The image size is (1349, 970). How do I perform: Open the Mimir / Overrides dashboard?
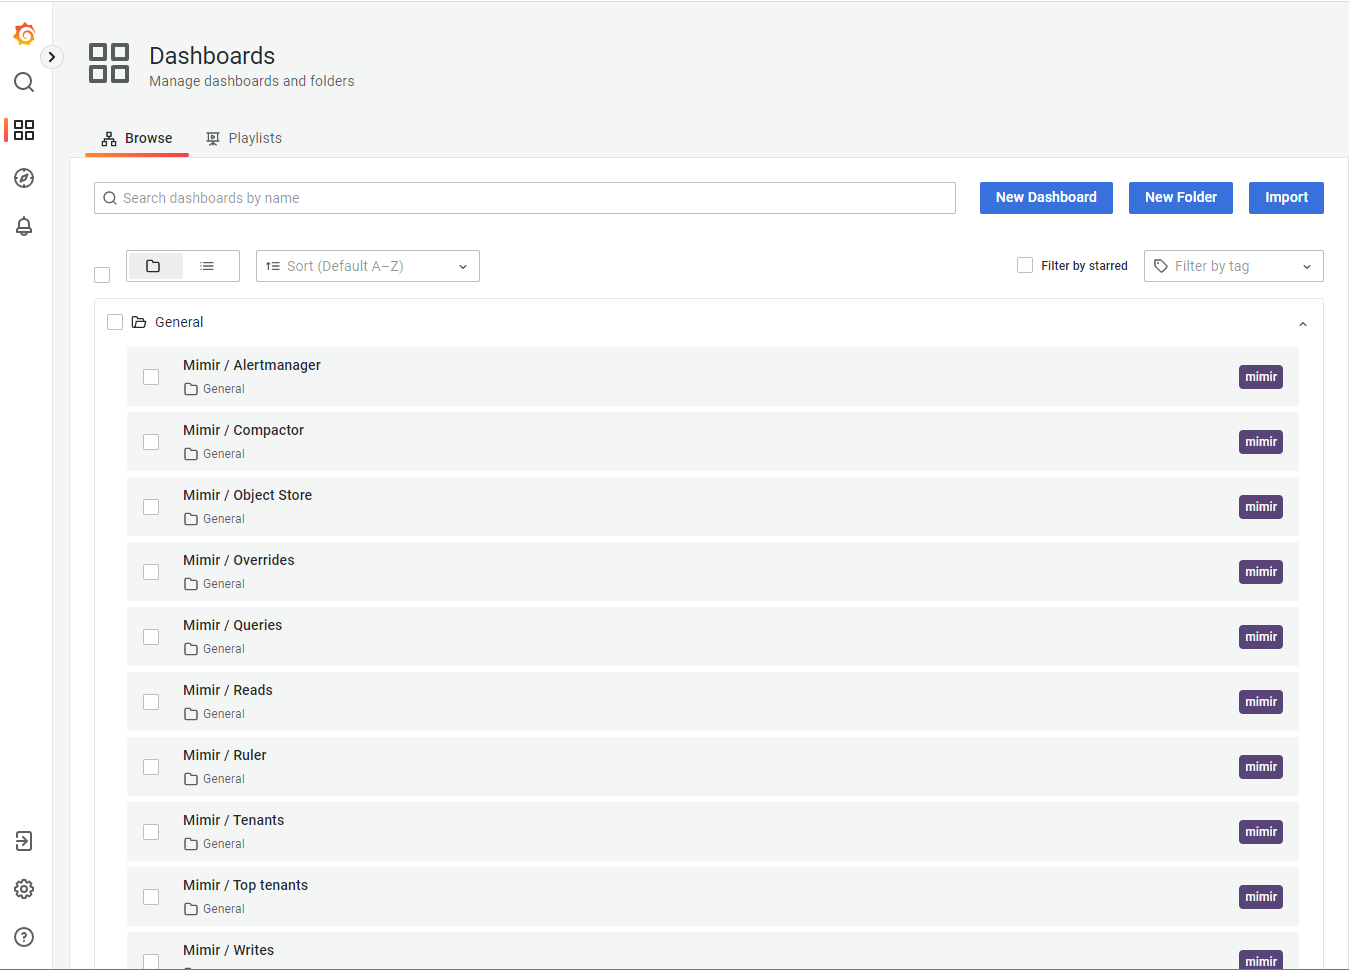(x=239, y=560)
